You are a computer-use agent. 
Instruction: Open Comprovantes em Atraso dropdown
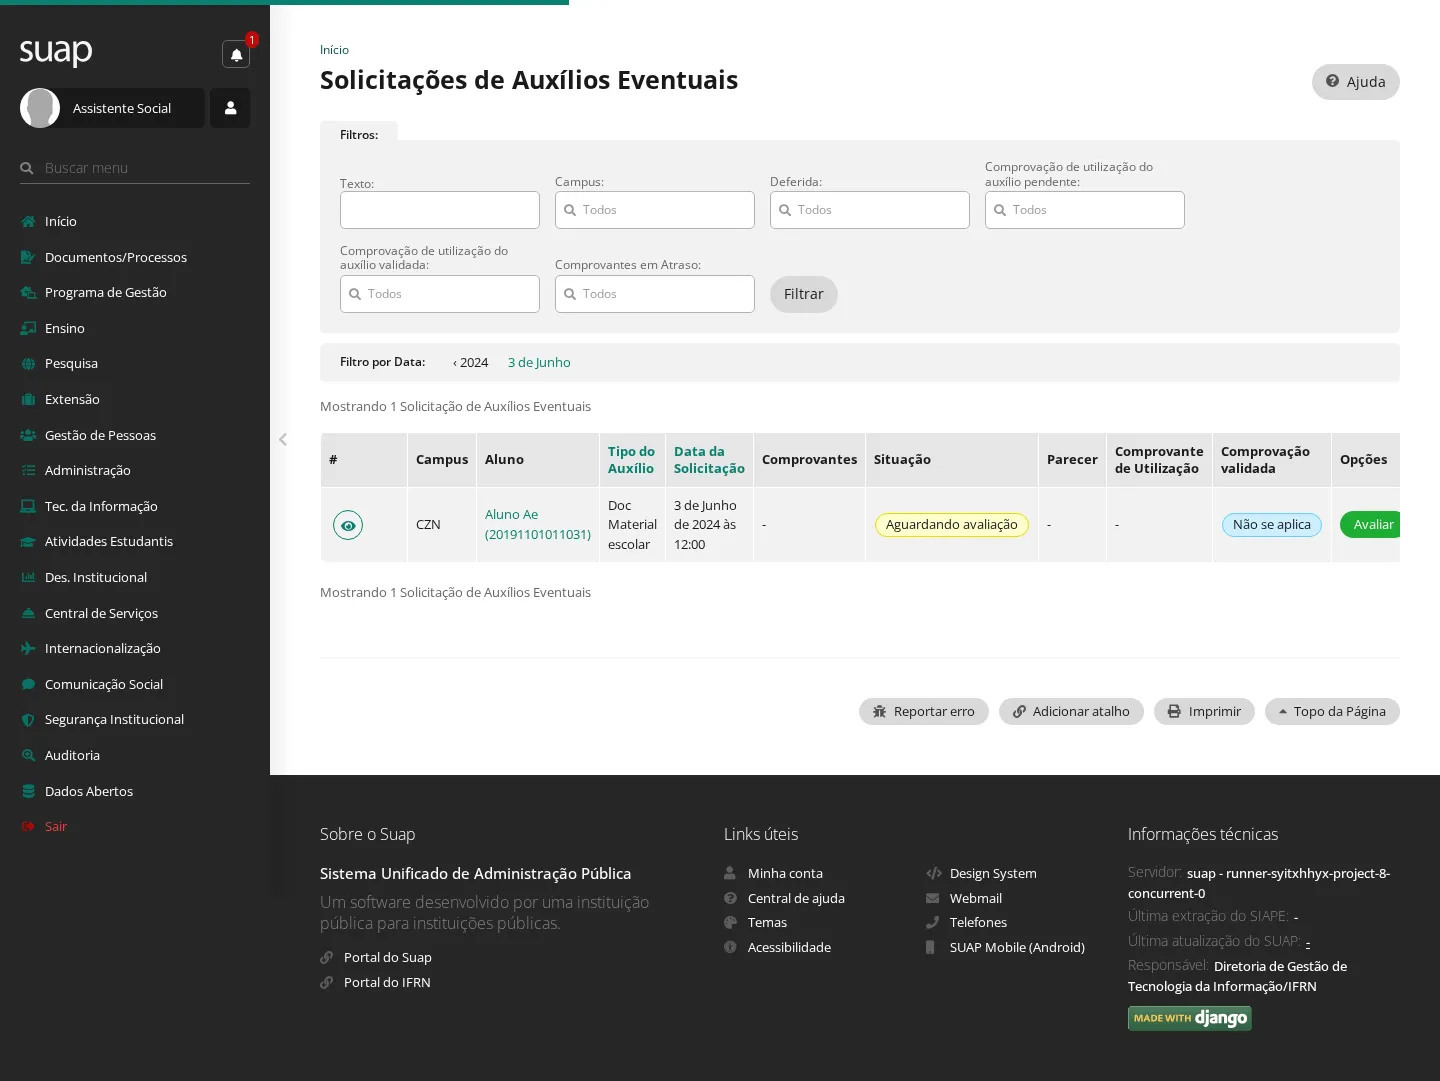tap(655, 294)
